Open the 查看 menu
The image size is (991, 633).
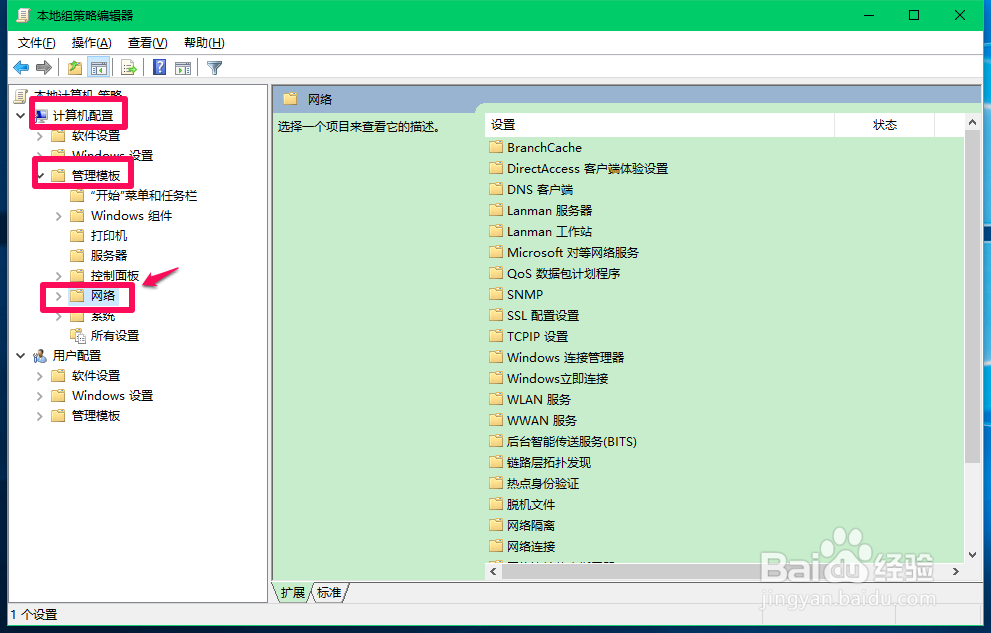pyautogui.click(x=145, y=42)
